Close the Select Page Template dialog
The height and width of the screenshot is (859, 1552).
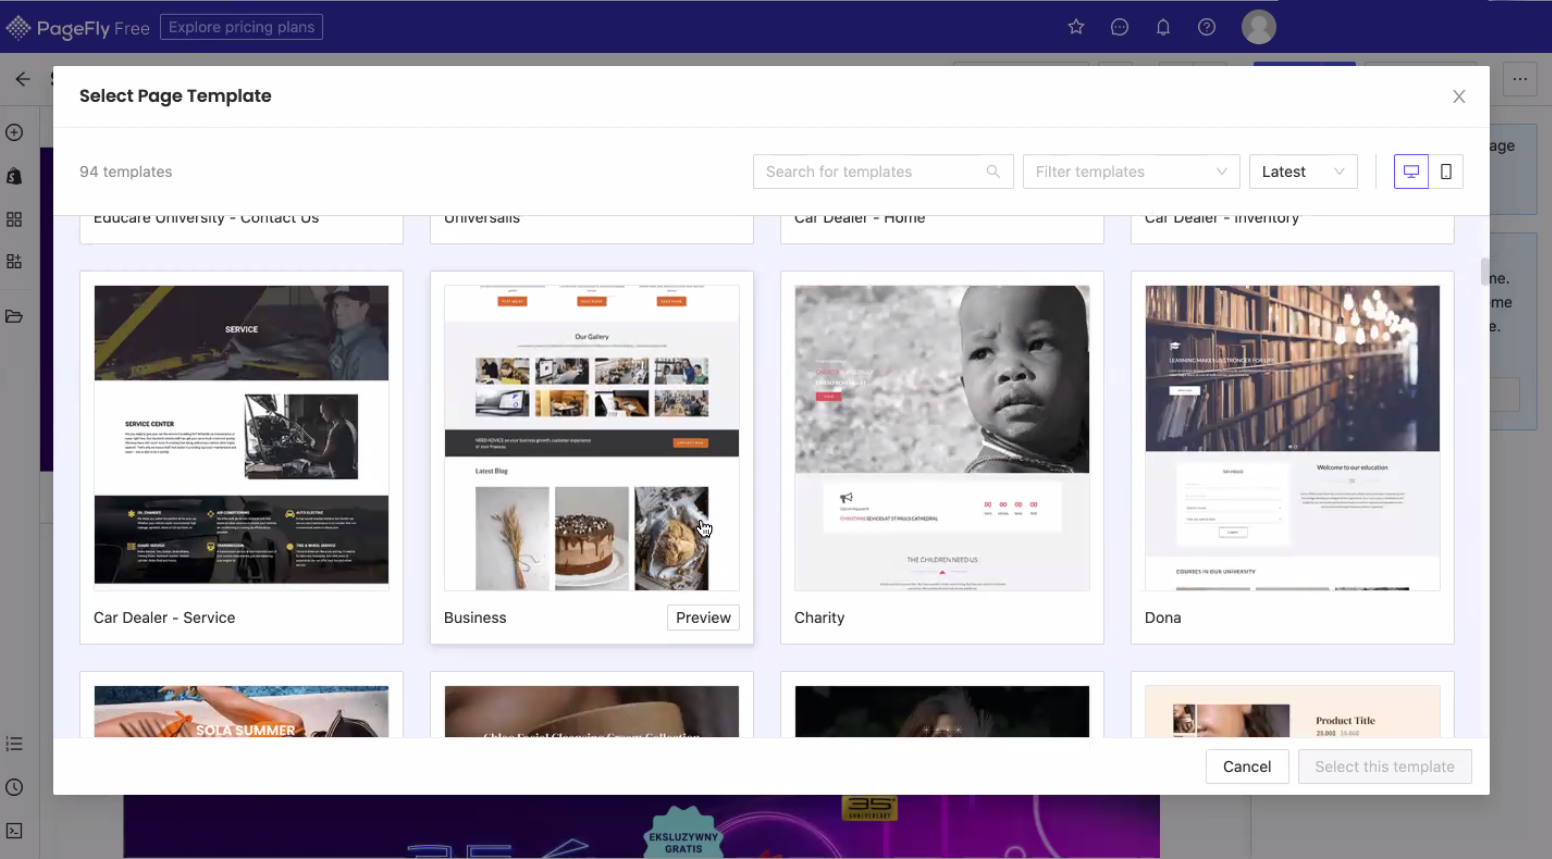tap(1459, 96)
